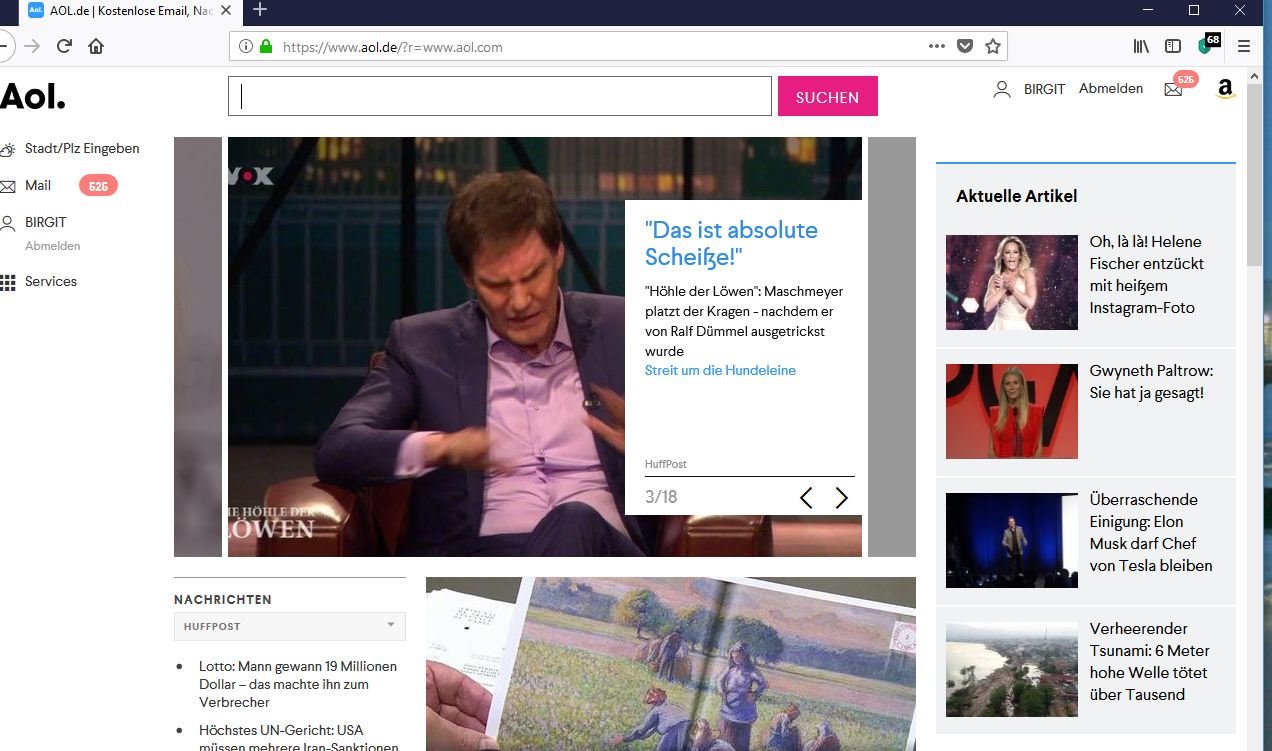
Task: Click inside the AOL search field
Action: (x=500, y=97)
